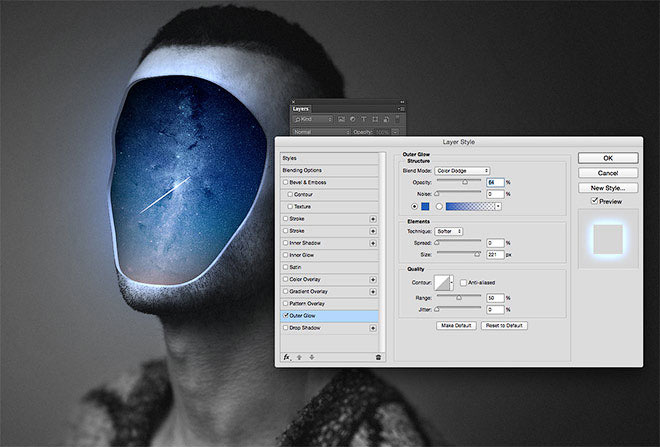Open the Contour picker dropdown arrow
The width and height of the screenshot is (660, 447).
[452, 283]
